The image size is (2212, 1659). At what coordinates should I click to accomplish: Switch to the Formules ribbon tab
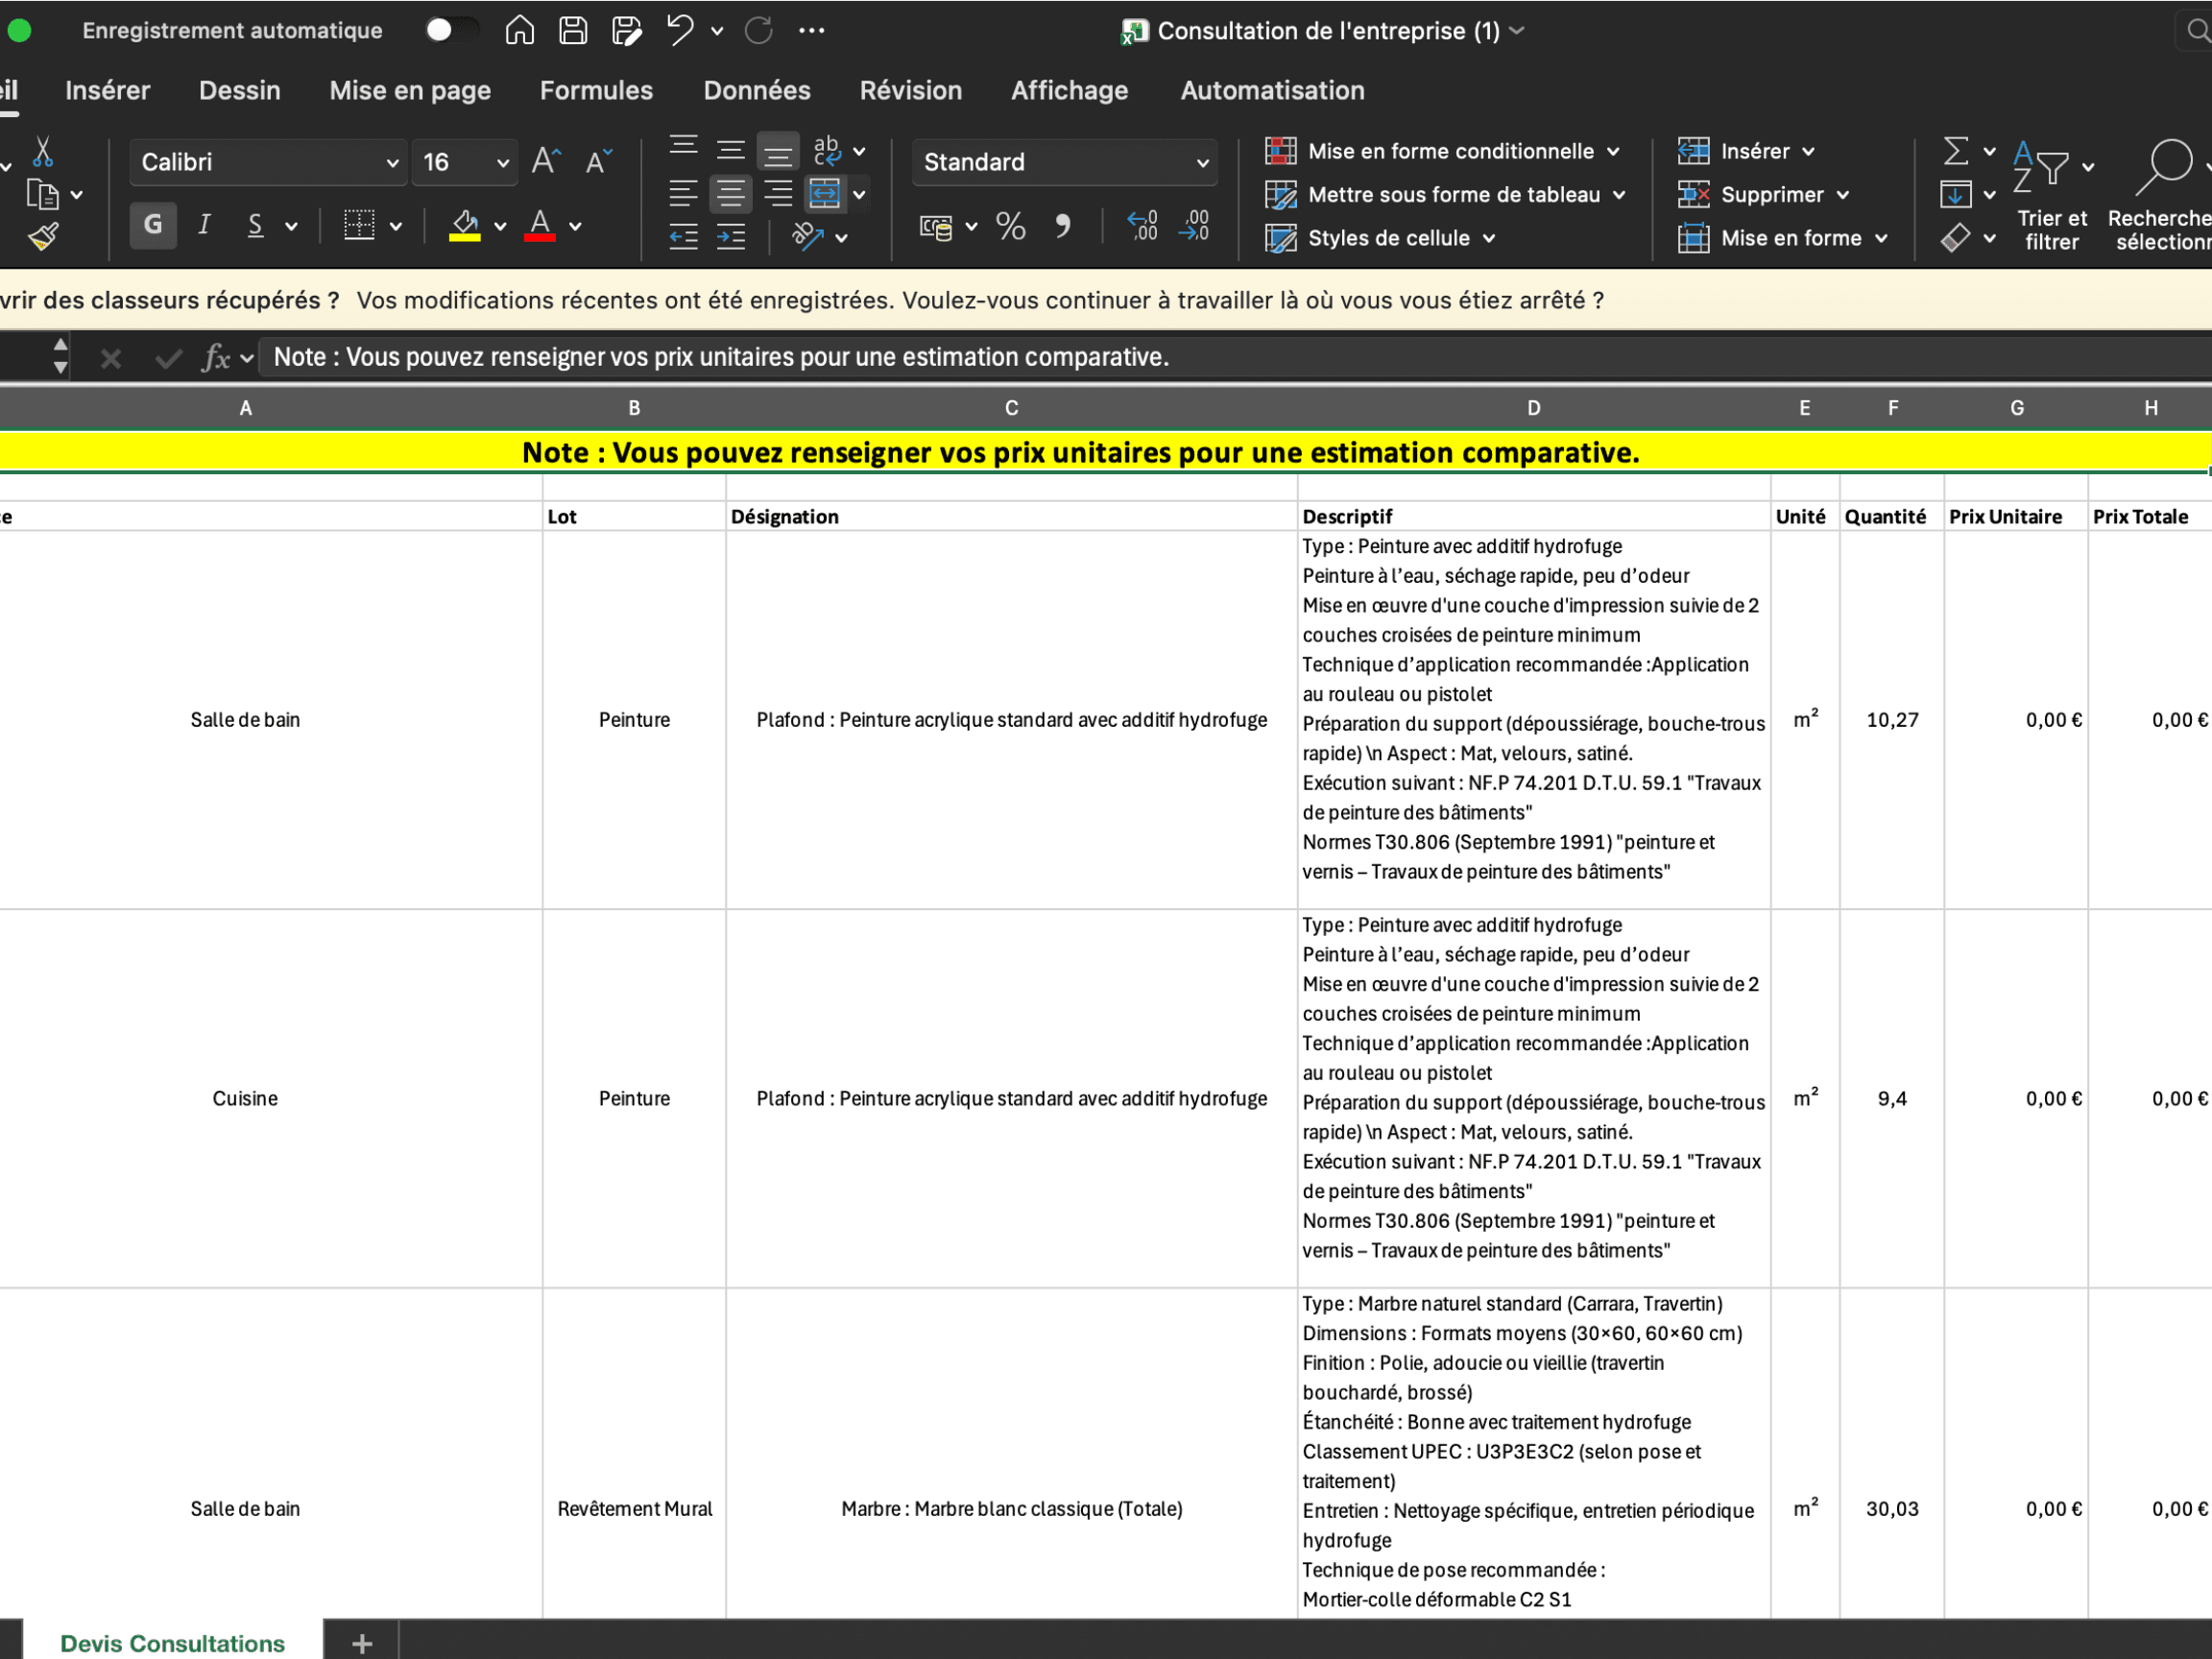click(x=596, y=90)
